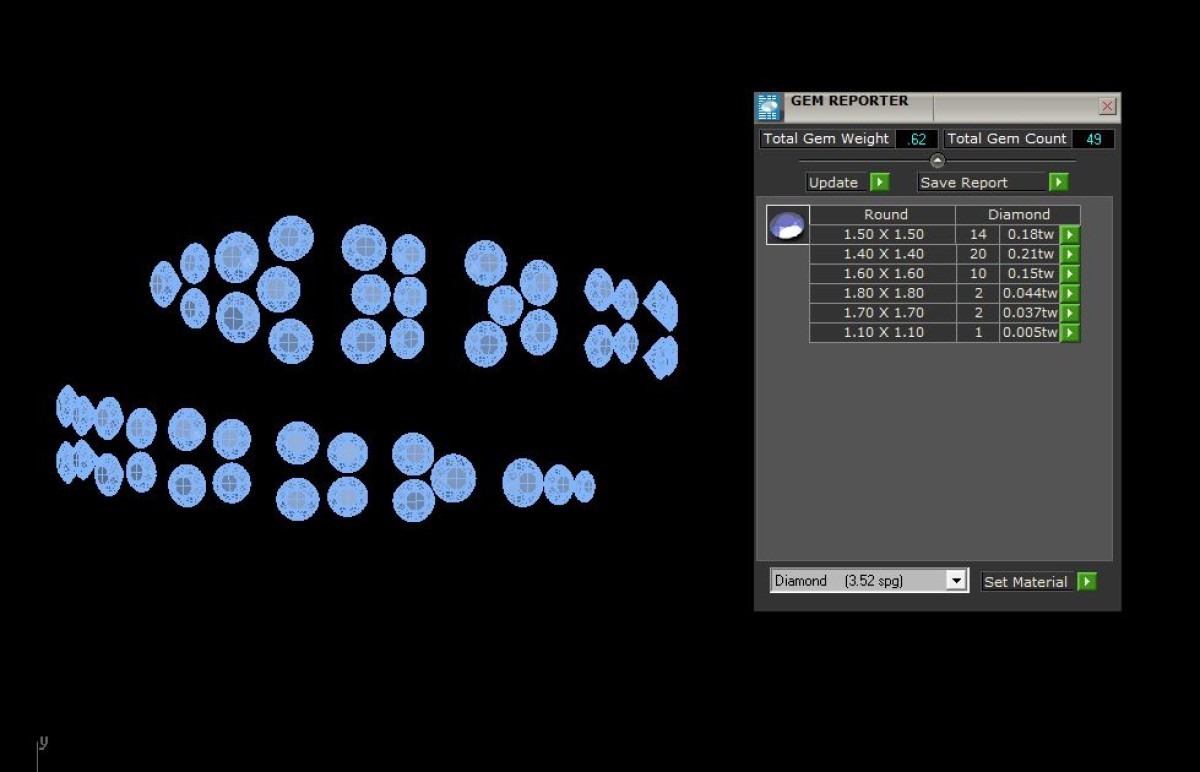Click the green arrow for the 1.80 X 1.80 row
Viewport: 1200px width, 772px height.
pyautogui.click(x=1069, y=293)
